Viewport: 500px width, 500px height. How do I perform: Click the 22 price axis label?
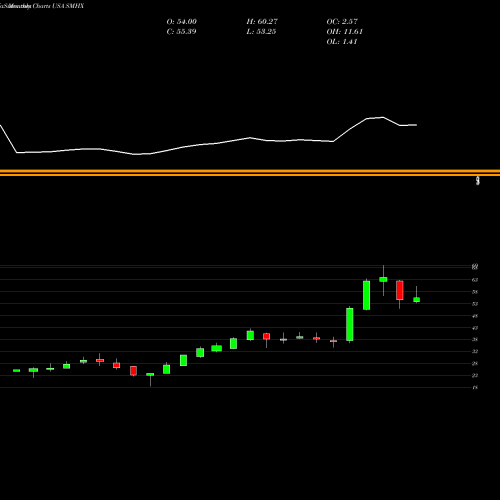click(475, 376)
